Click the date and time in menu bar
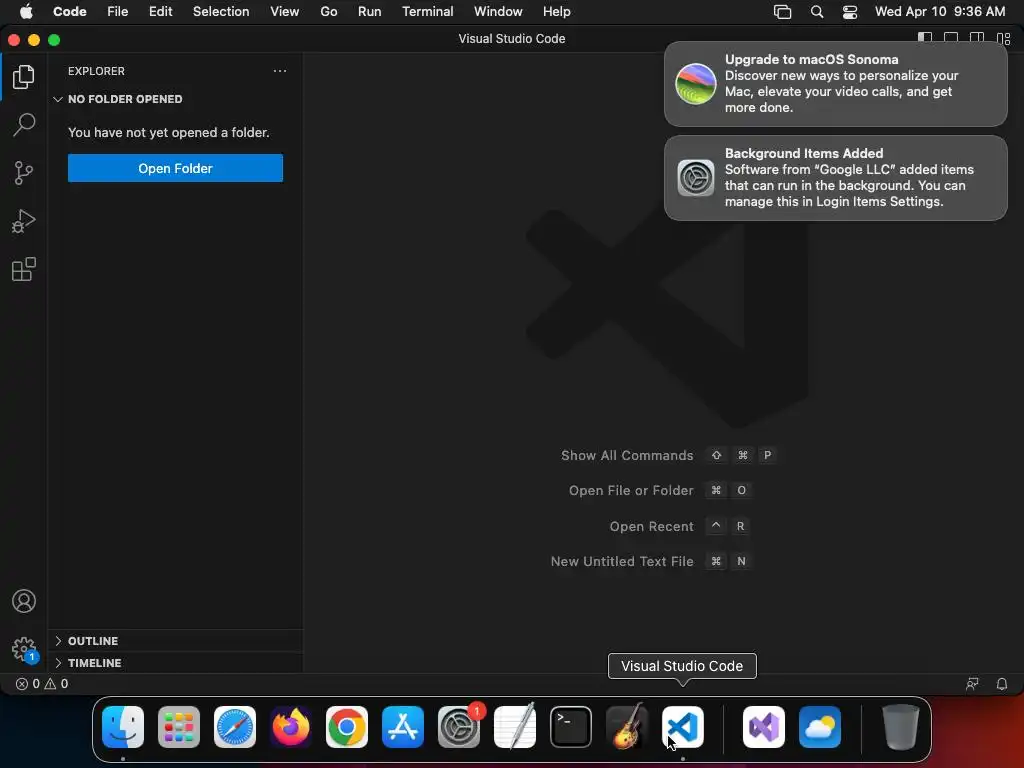 pyautogui.click(x=940, y=12)
